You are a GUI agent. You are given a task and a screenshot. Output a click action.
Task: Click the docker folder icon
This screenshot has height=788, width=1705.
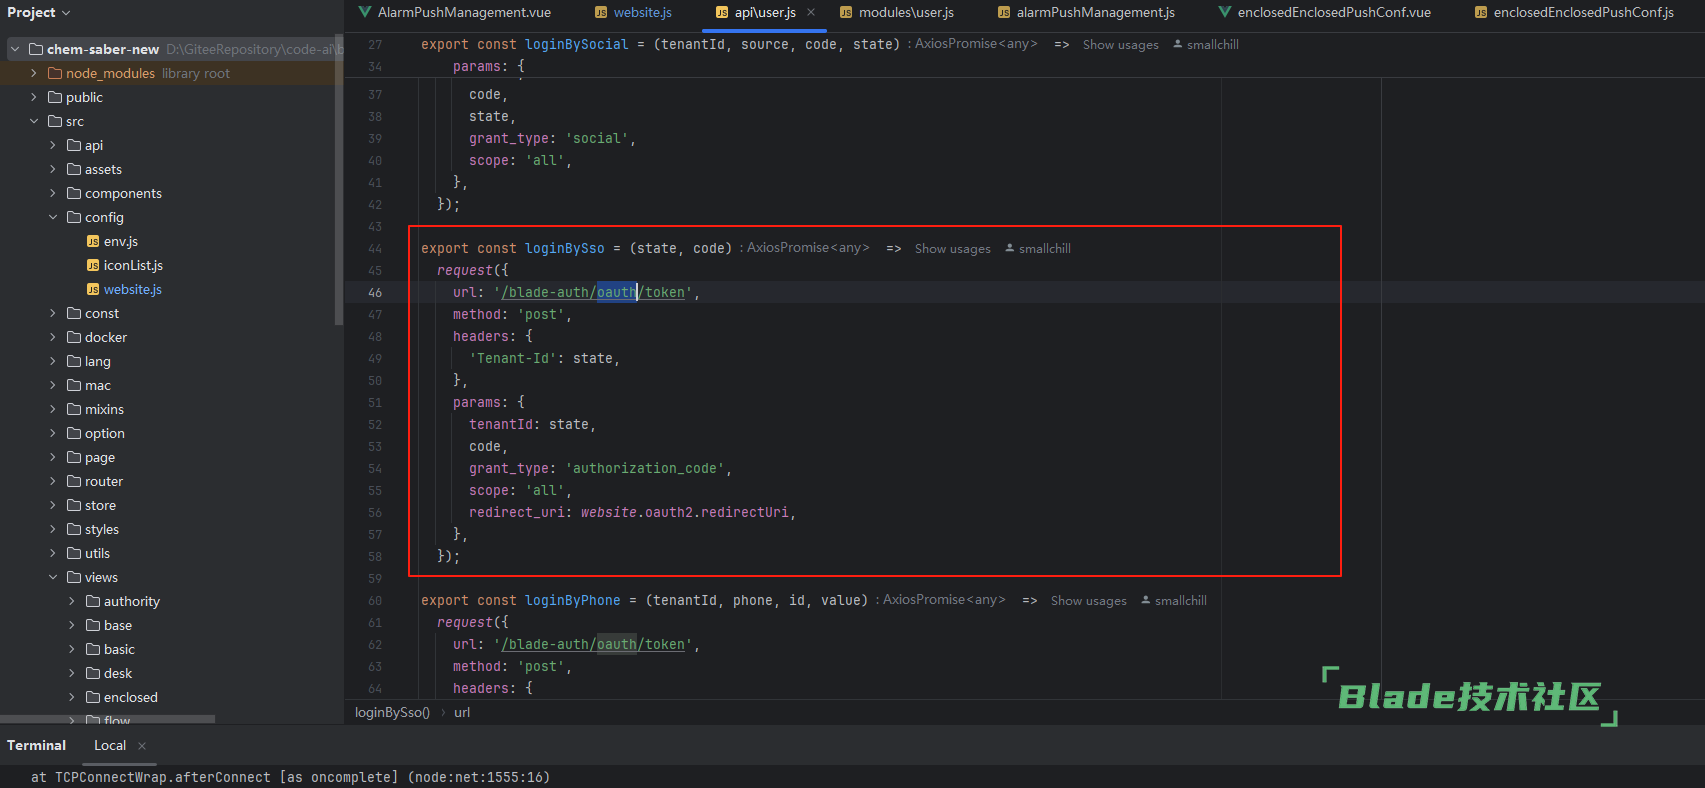74,337
